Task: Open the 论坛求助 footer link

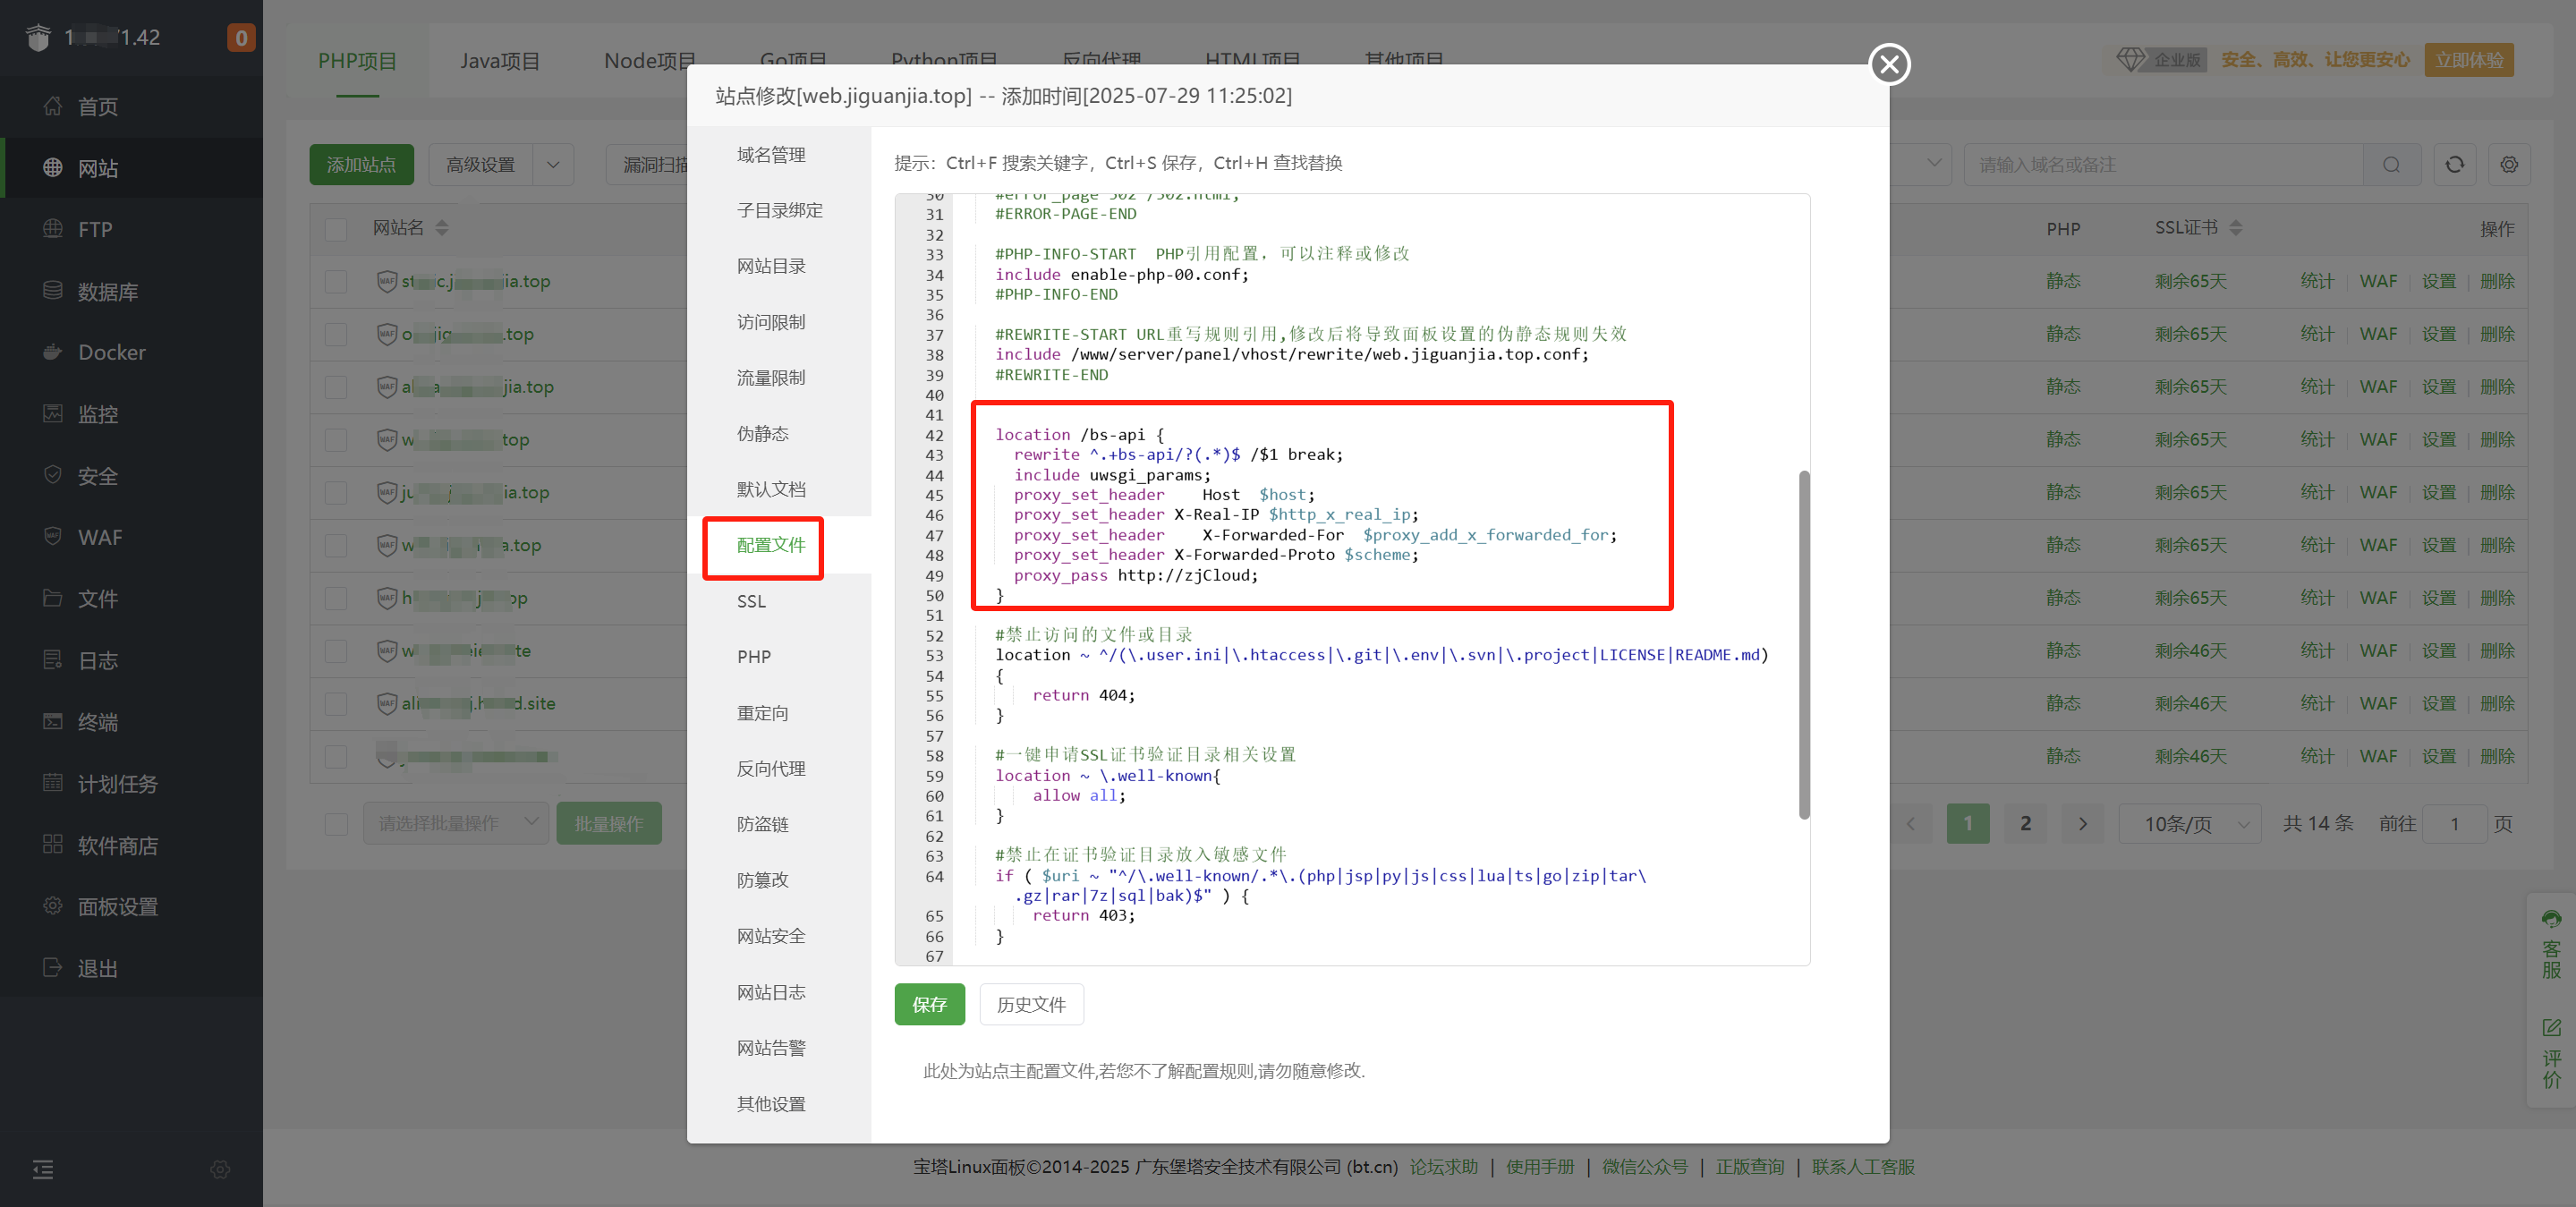Action: [1443, 1167]
